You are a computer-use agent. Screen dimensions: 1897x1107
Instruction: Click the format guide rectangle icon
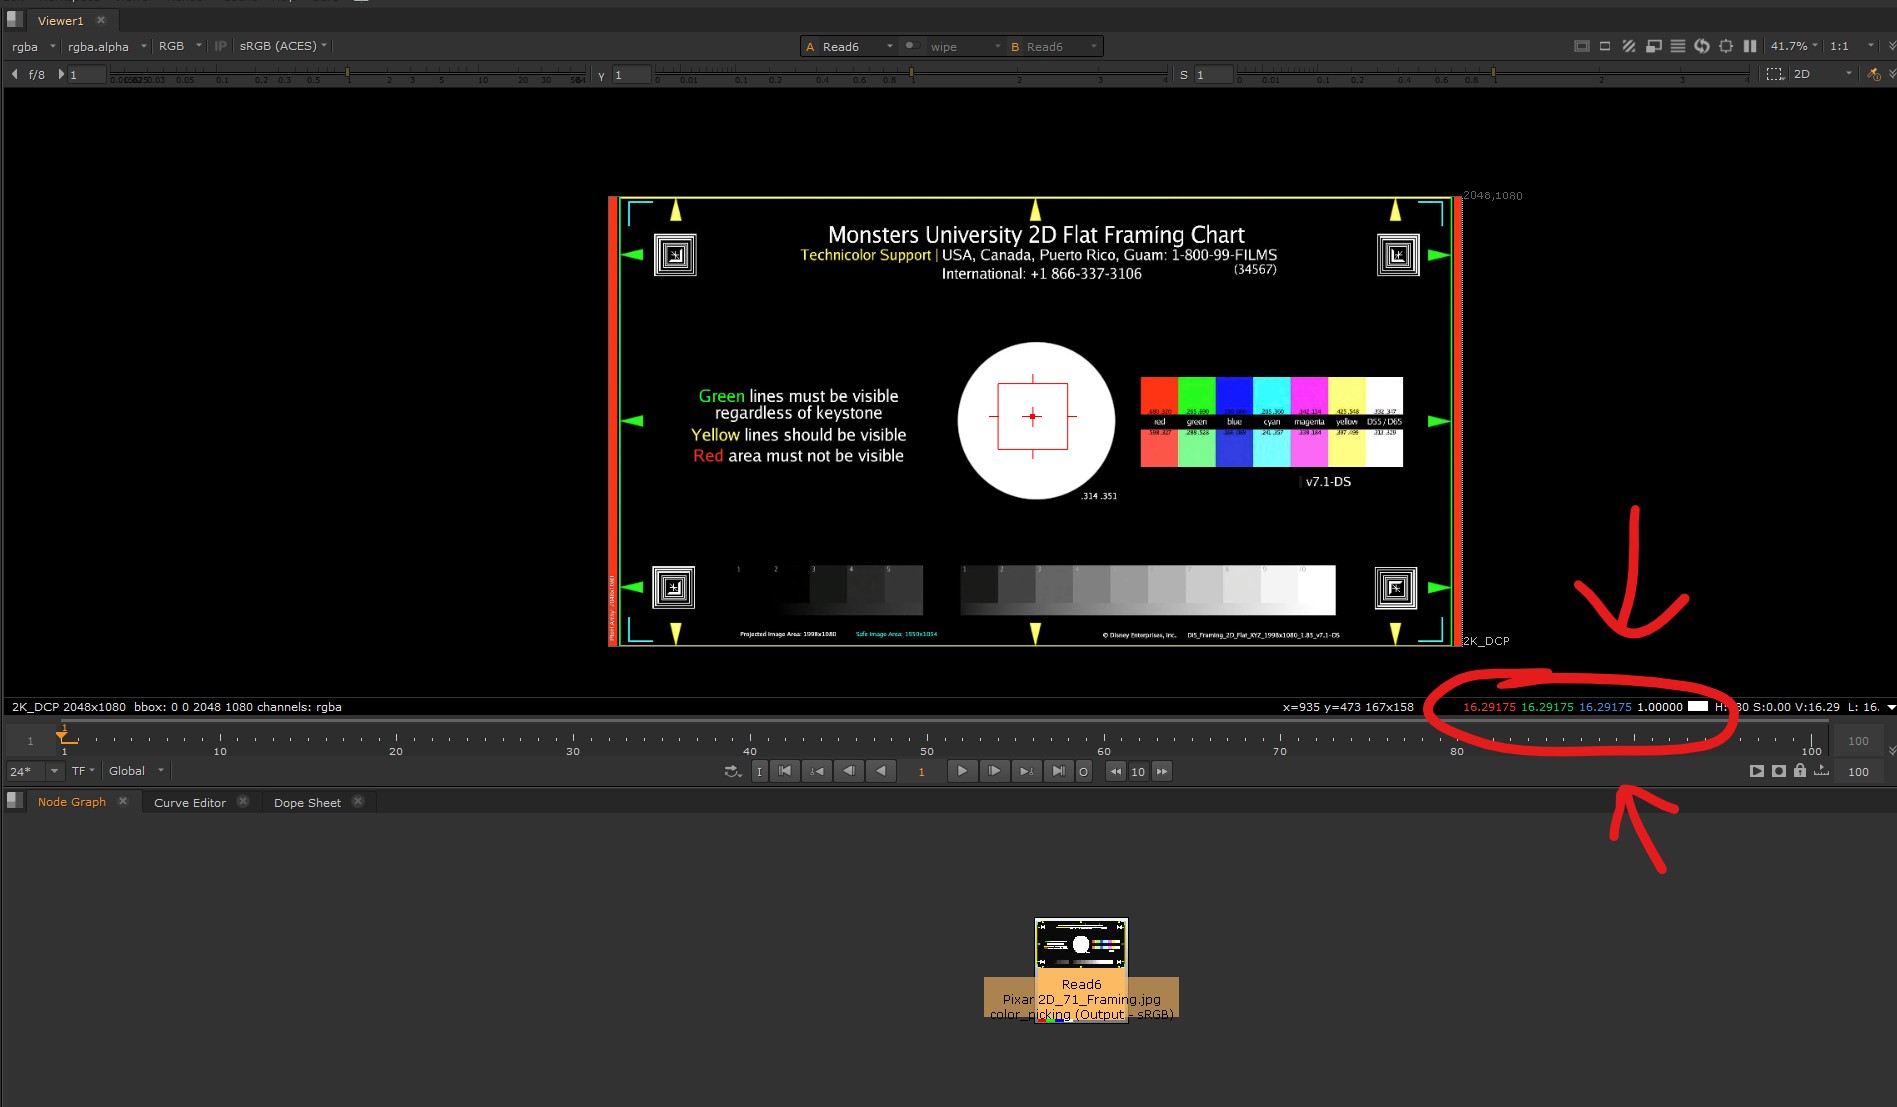pos(1605,46)
